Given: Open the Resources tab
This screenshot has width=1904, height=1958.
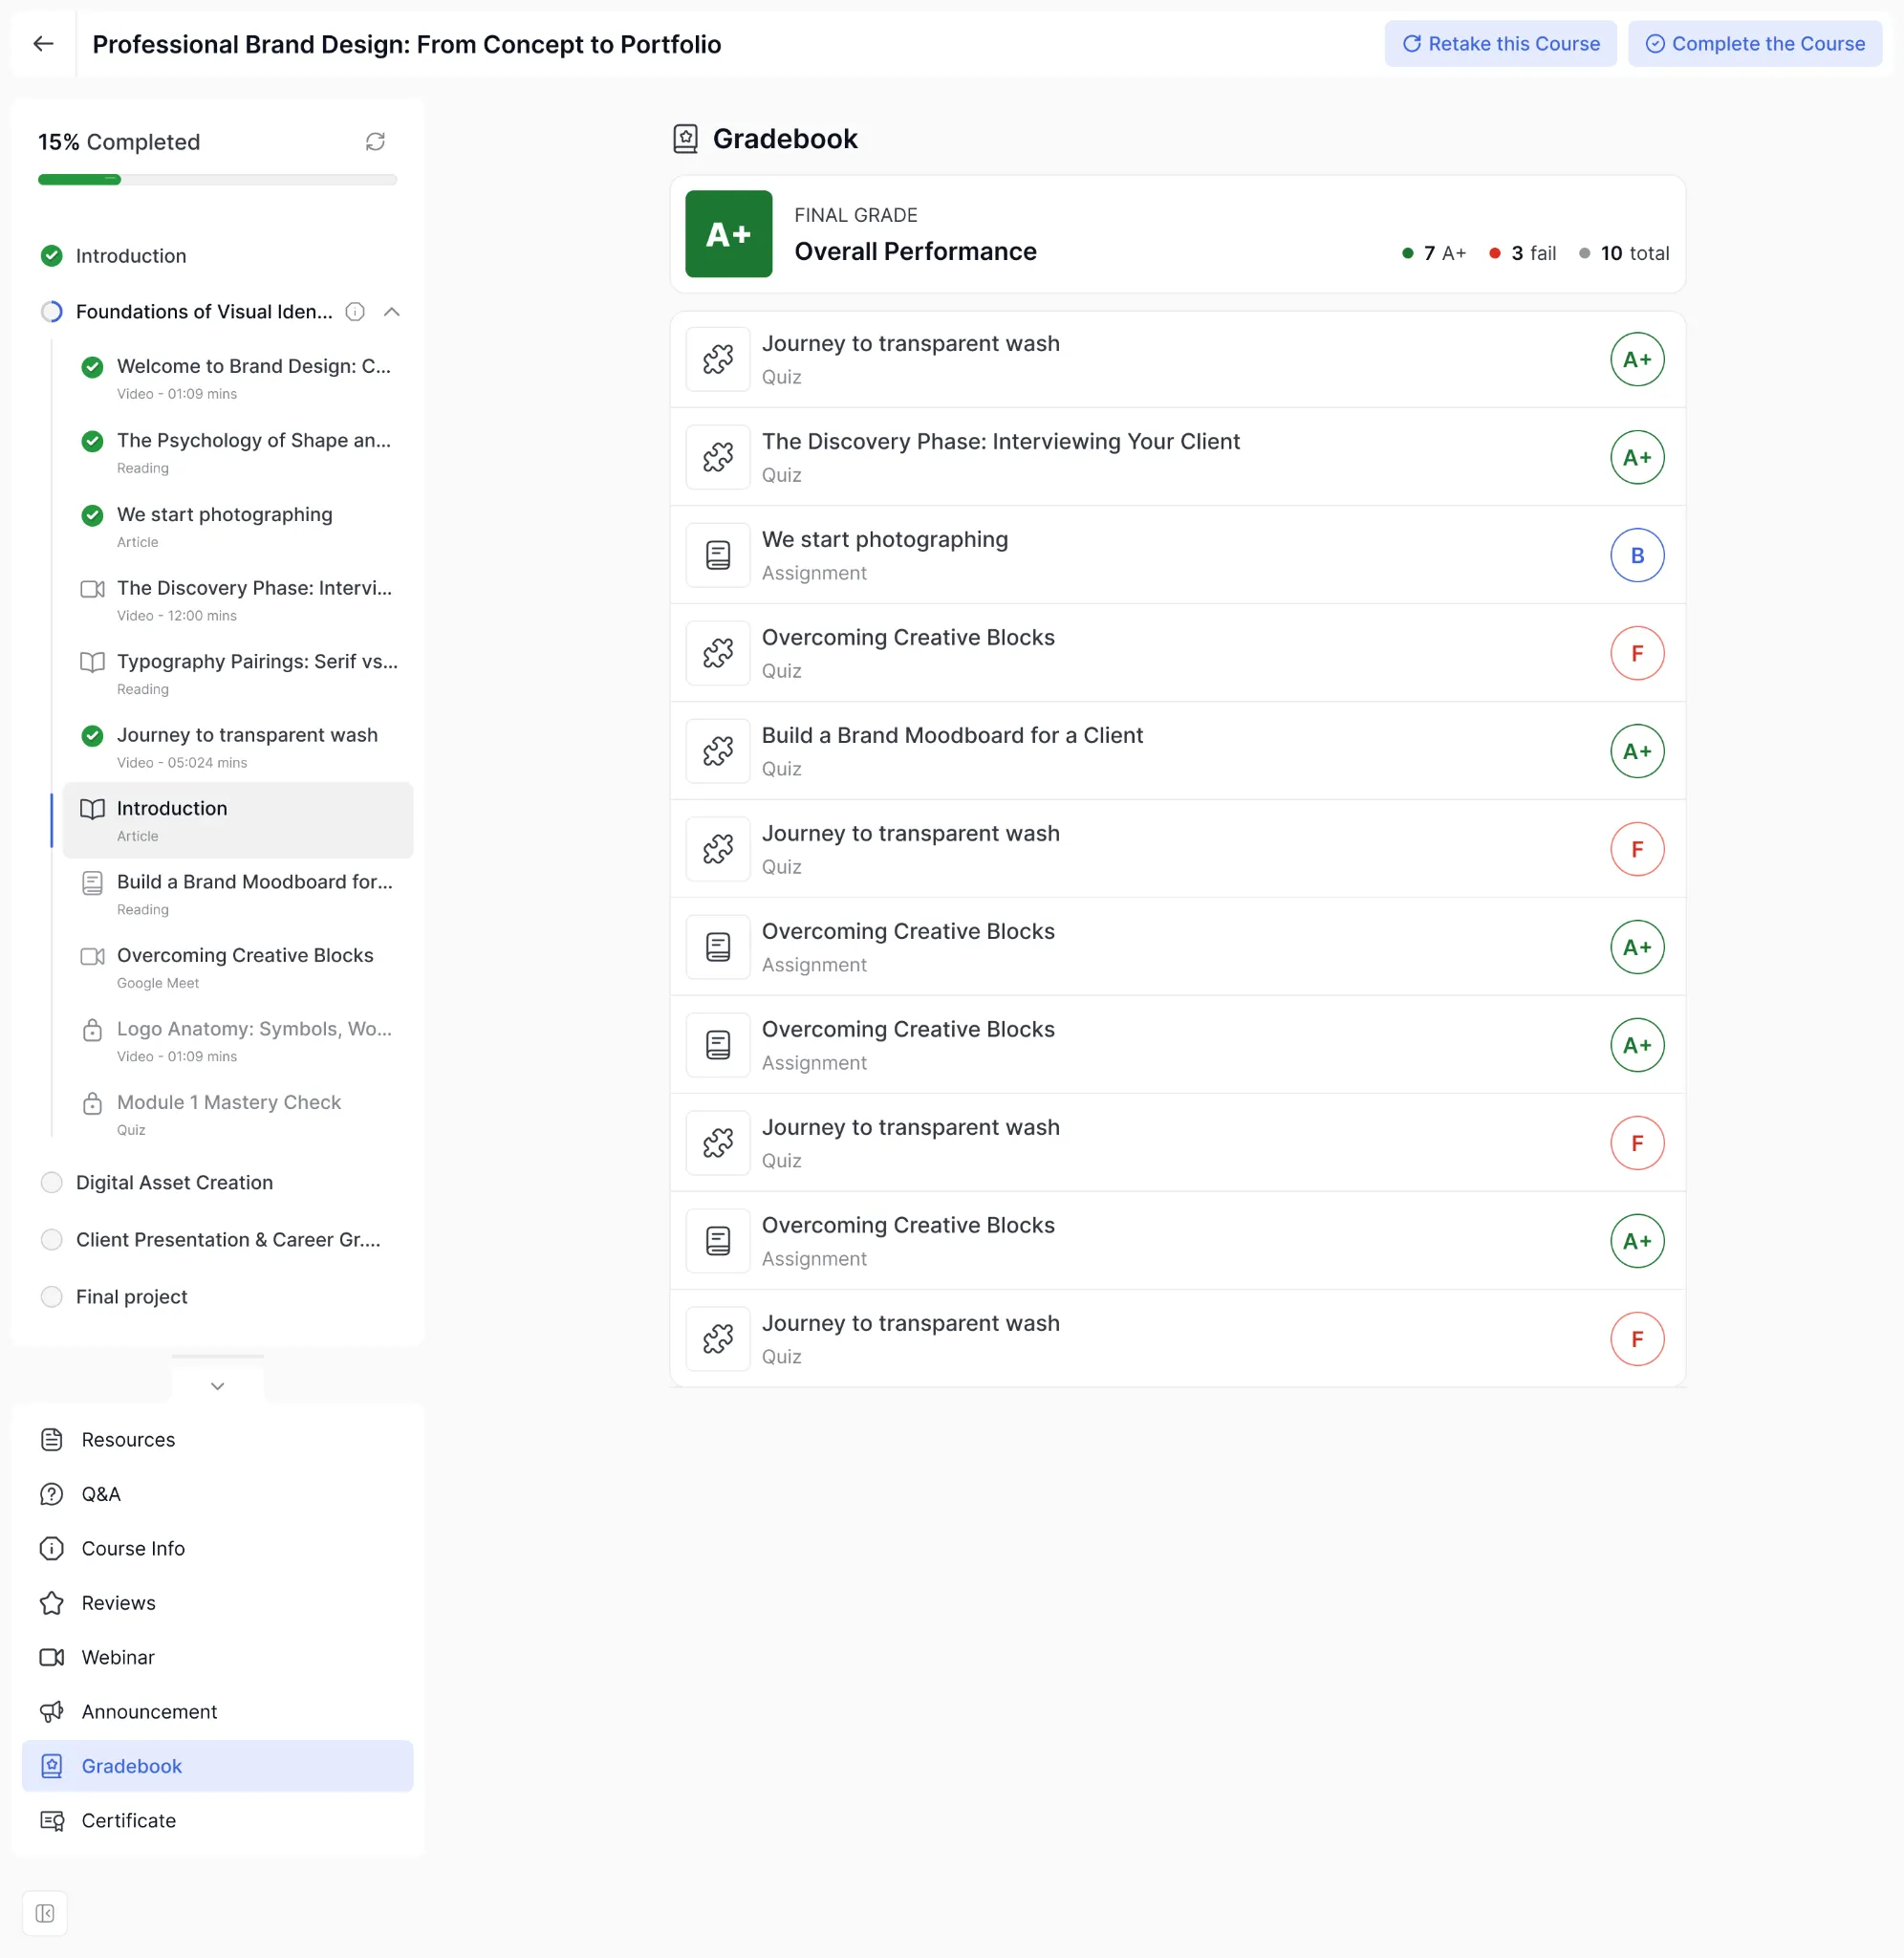Looking at the screenshot, I should click(217, 1440).
